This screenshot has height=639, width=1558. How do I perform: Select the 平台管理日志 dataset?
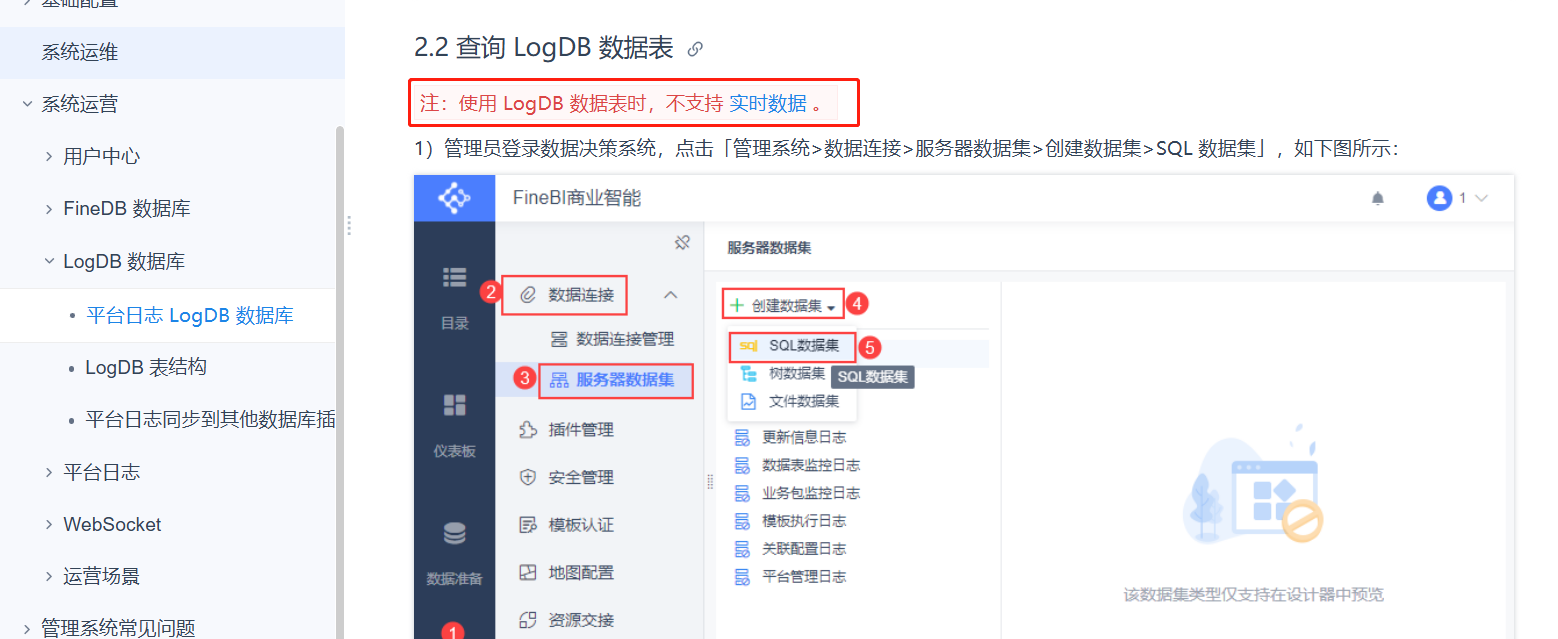(x=791, y=577)
